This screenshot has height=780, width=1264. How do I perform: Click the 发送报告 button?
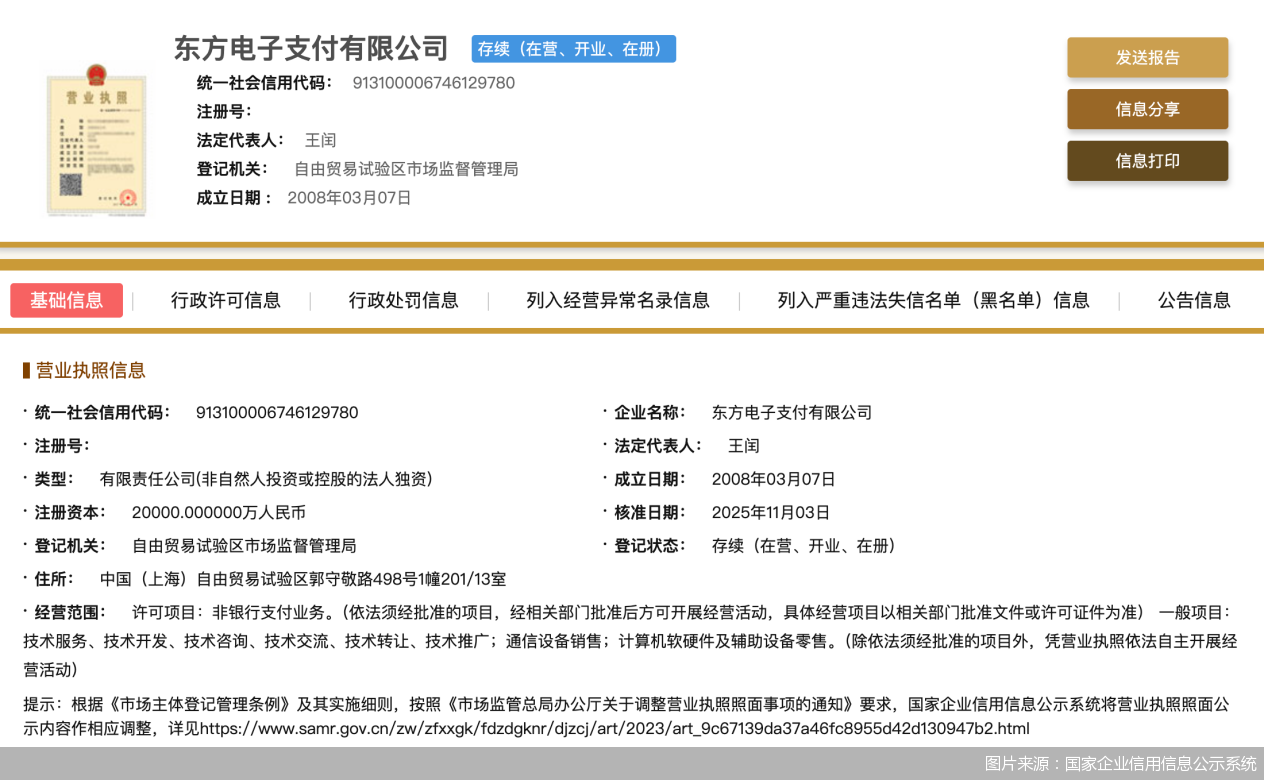point(1147,57)
